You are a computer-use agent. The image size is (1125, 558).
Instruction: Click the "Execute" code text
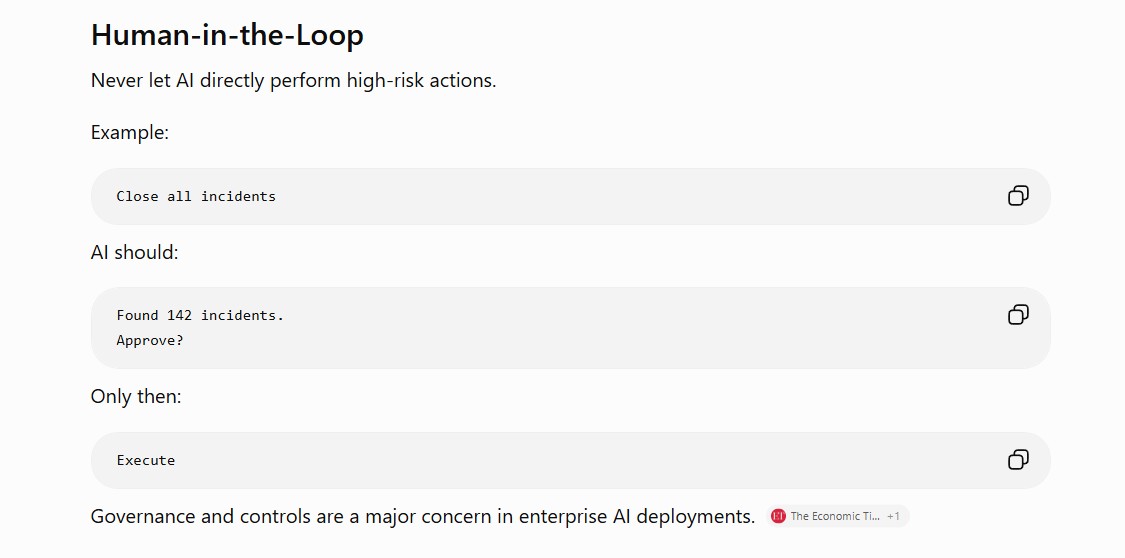(x=146, y=460)
